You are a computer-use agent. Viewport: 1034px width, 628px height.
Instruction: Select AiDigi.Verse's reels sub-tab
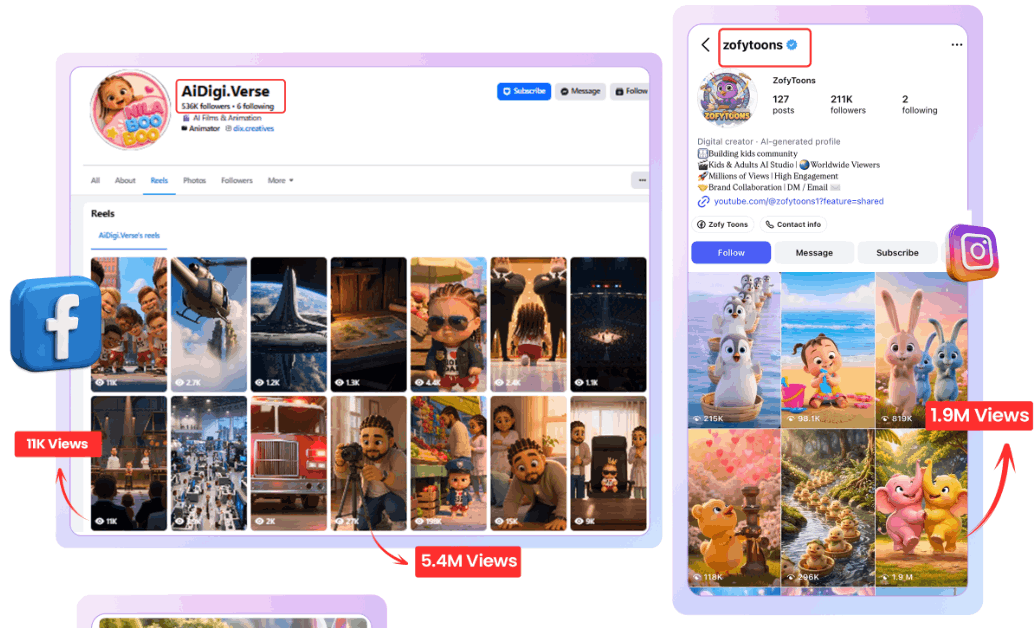pyautogui.click(x=129, y=236)
